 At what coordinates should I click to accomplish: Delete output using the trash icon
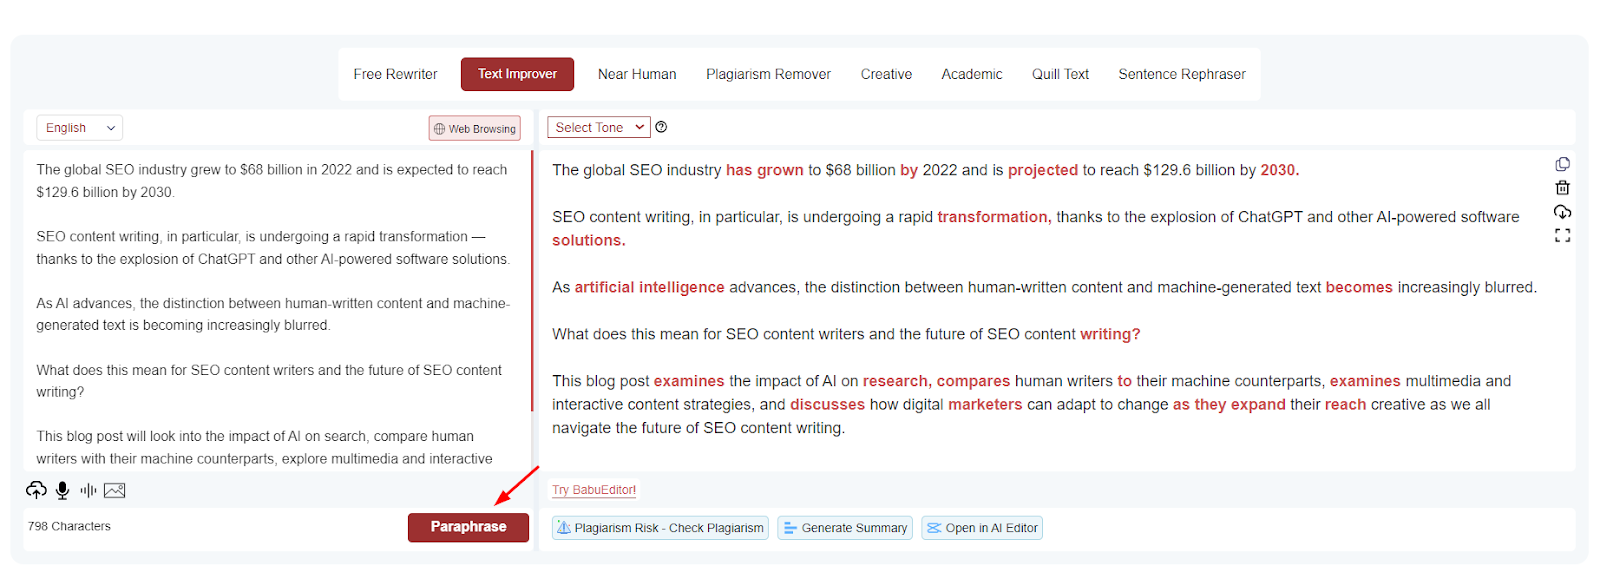[x=1562, y=188]
